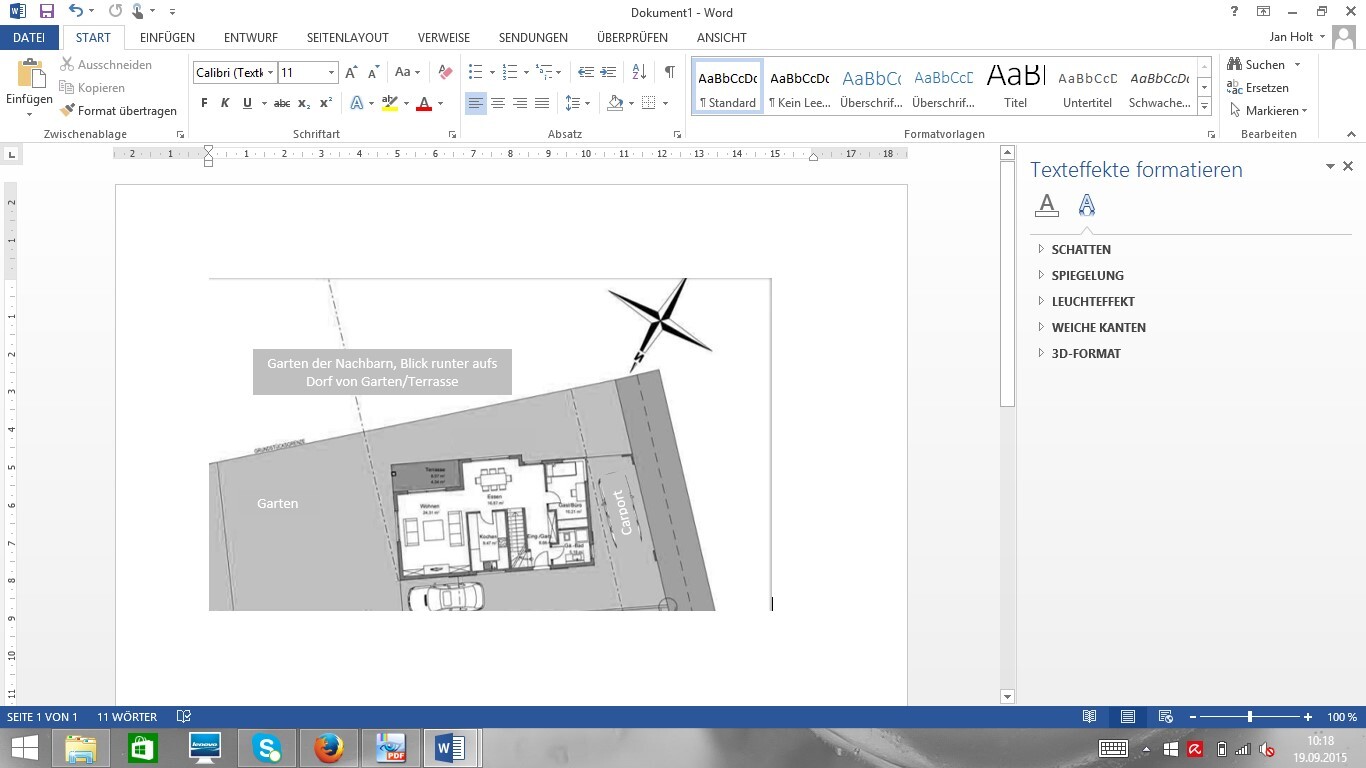
Task: Switch to the SEITENLAYOUT tab
Action: tap(347, 38)
